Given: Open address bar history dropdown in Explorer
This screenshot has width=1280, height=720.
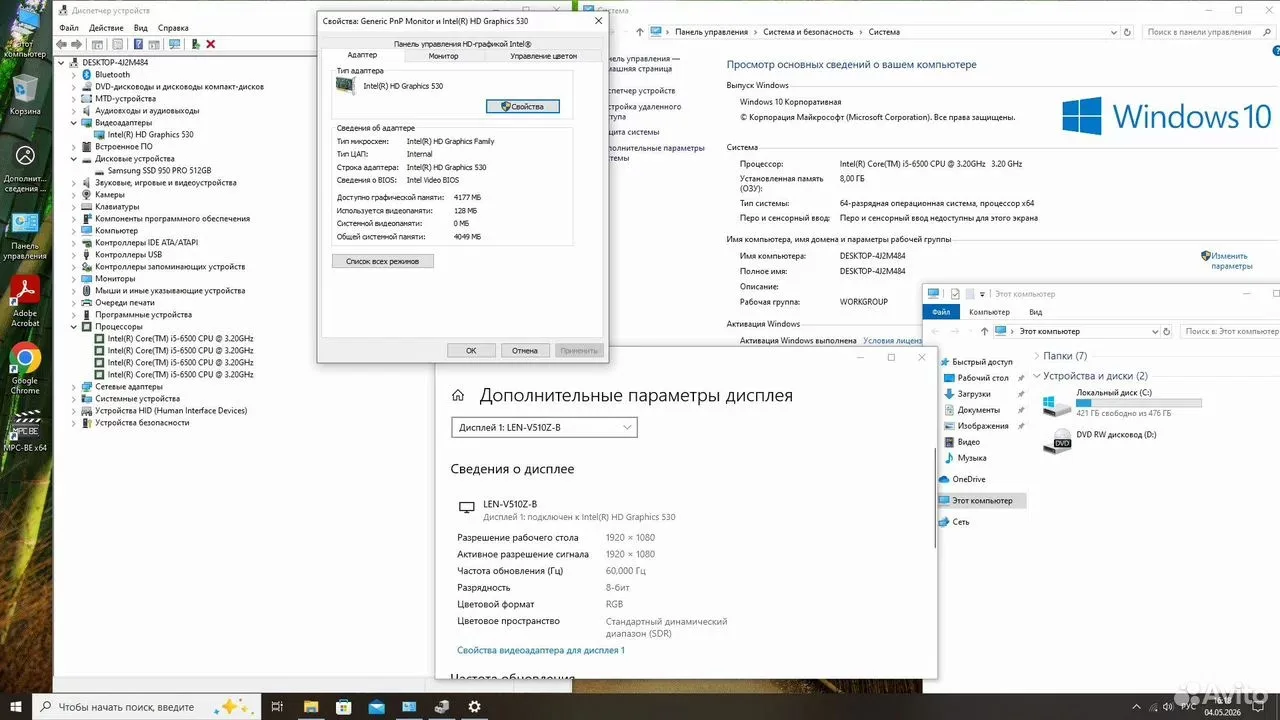Looking at the screenshot, I should click(1153, 331).
